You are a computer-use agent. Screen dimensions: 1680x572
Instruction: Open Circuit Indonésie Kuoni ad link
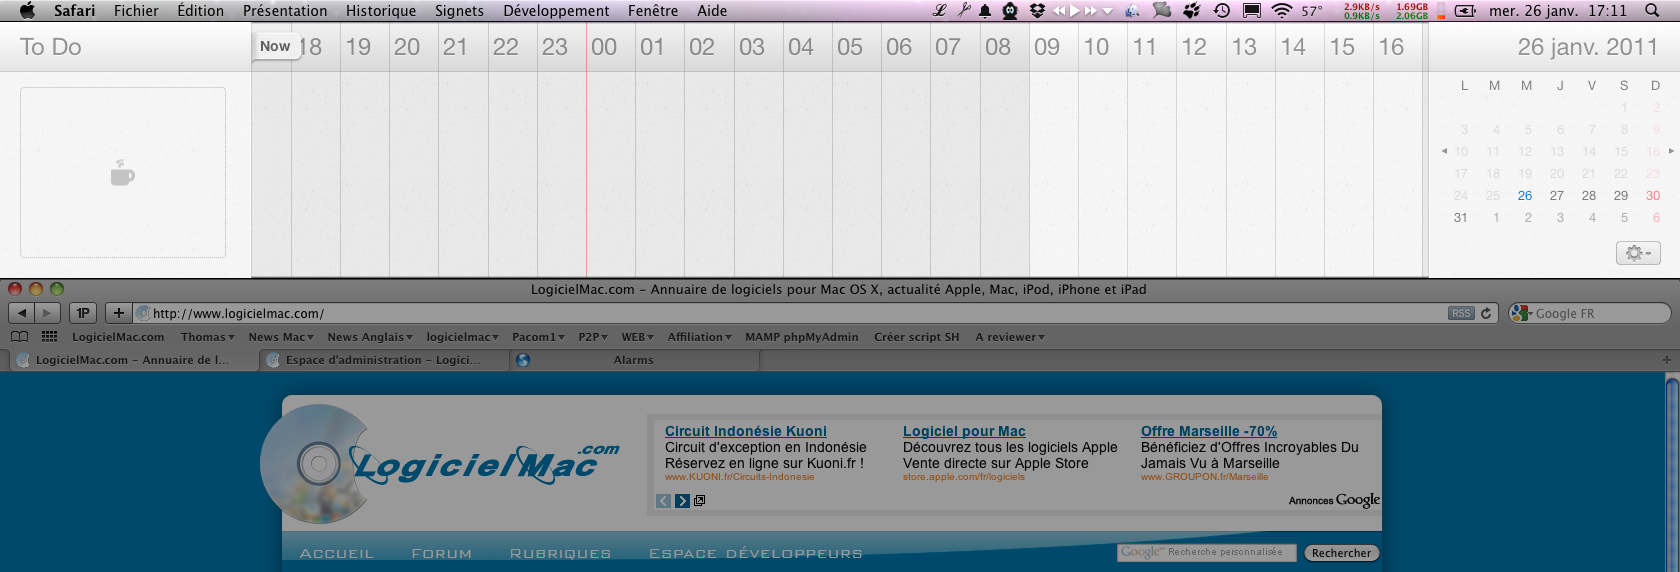[746, 431]
